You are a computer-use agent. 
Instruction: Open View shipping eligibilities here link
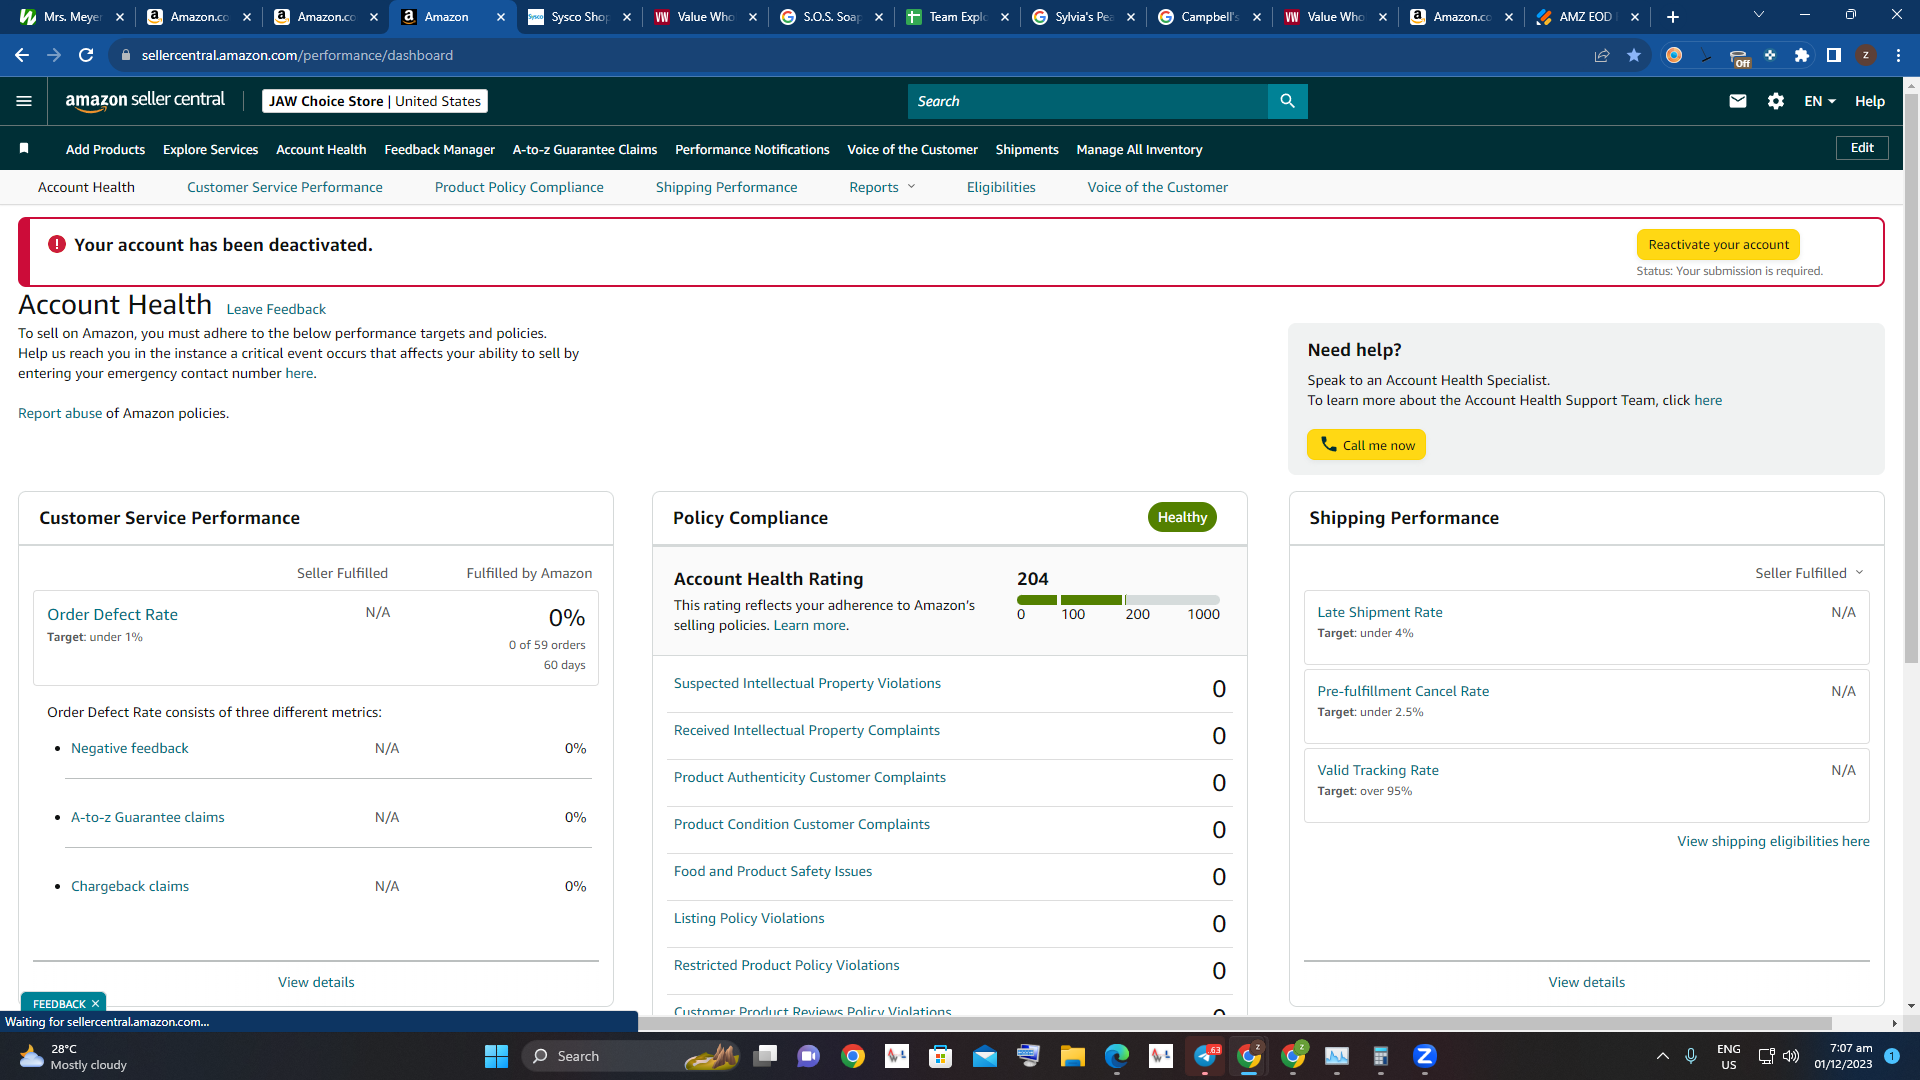1773,841
